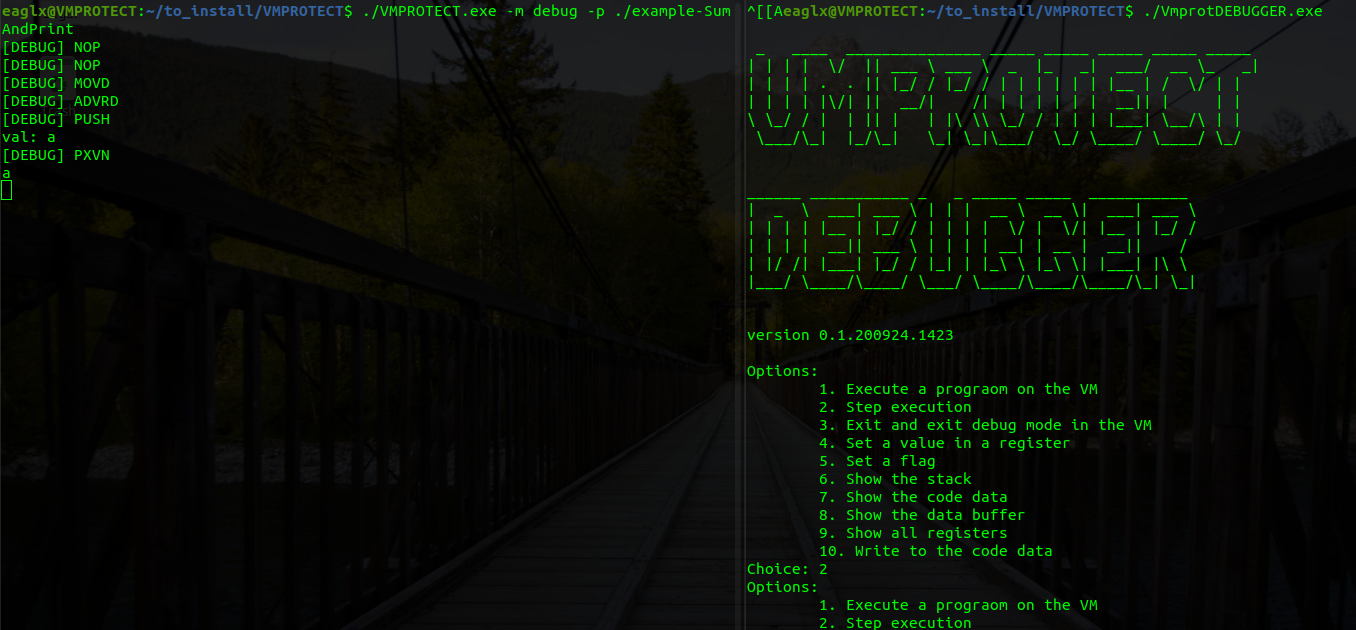Select the '6. Show the stack' option
The image size is (1356, 630).
895,479
